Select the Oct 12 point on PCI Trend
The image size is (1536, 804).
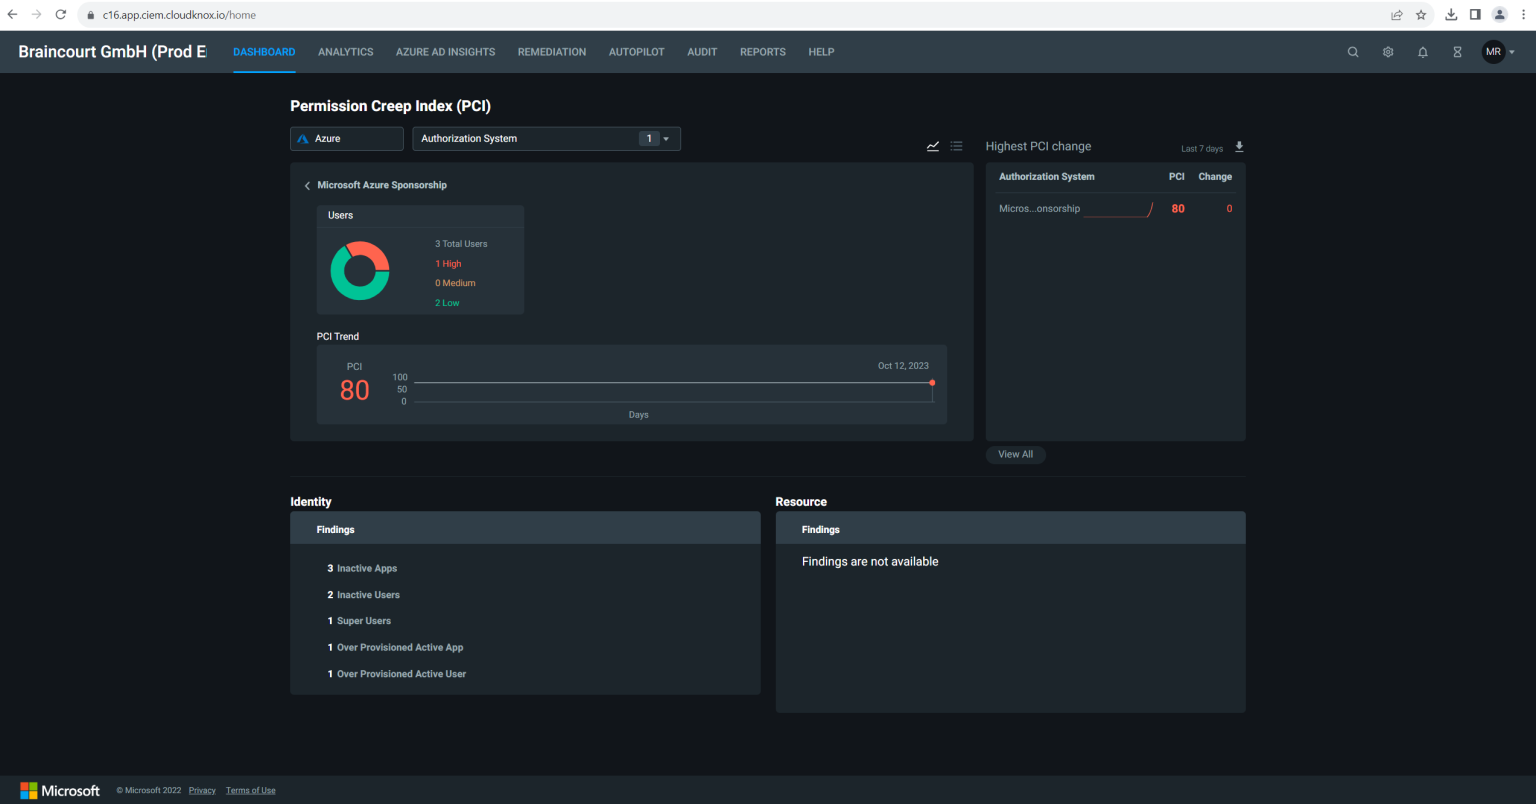point(932,382)
